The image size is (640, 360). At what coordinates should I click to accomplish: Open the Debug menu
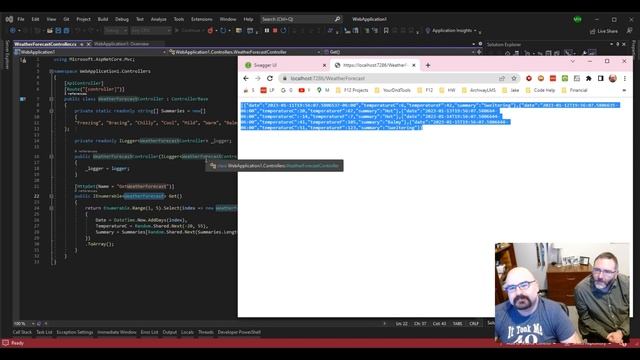122,19
